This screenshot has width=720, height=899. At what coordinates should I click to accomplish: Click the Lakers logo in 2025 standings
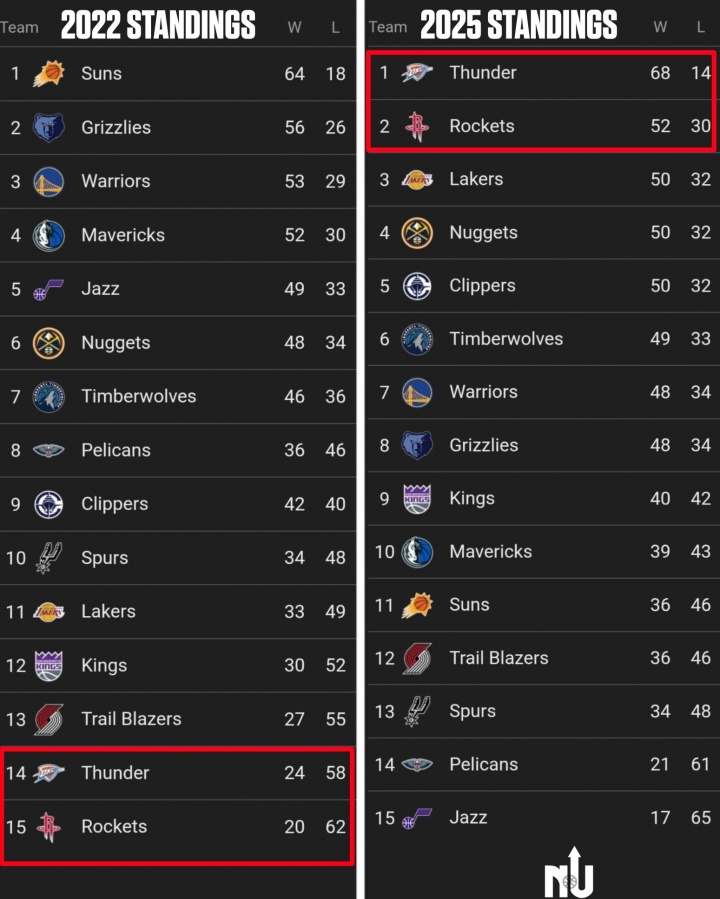tap(417, 180)
